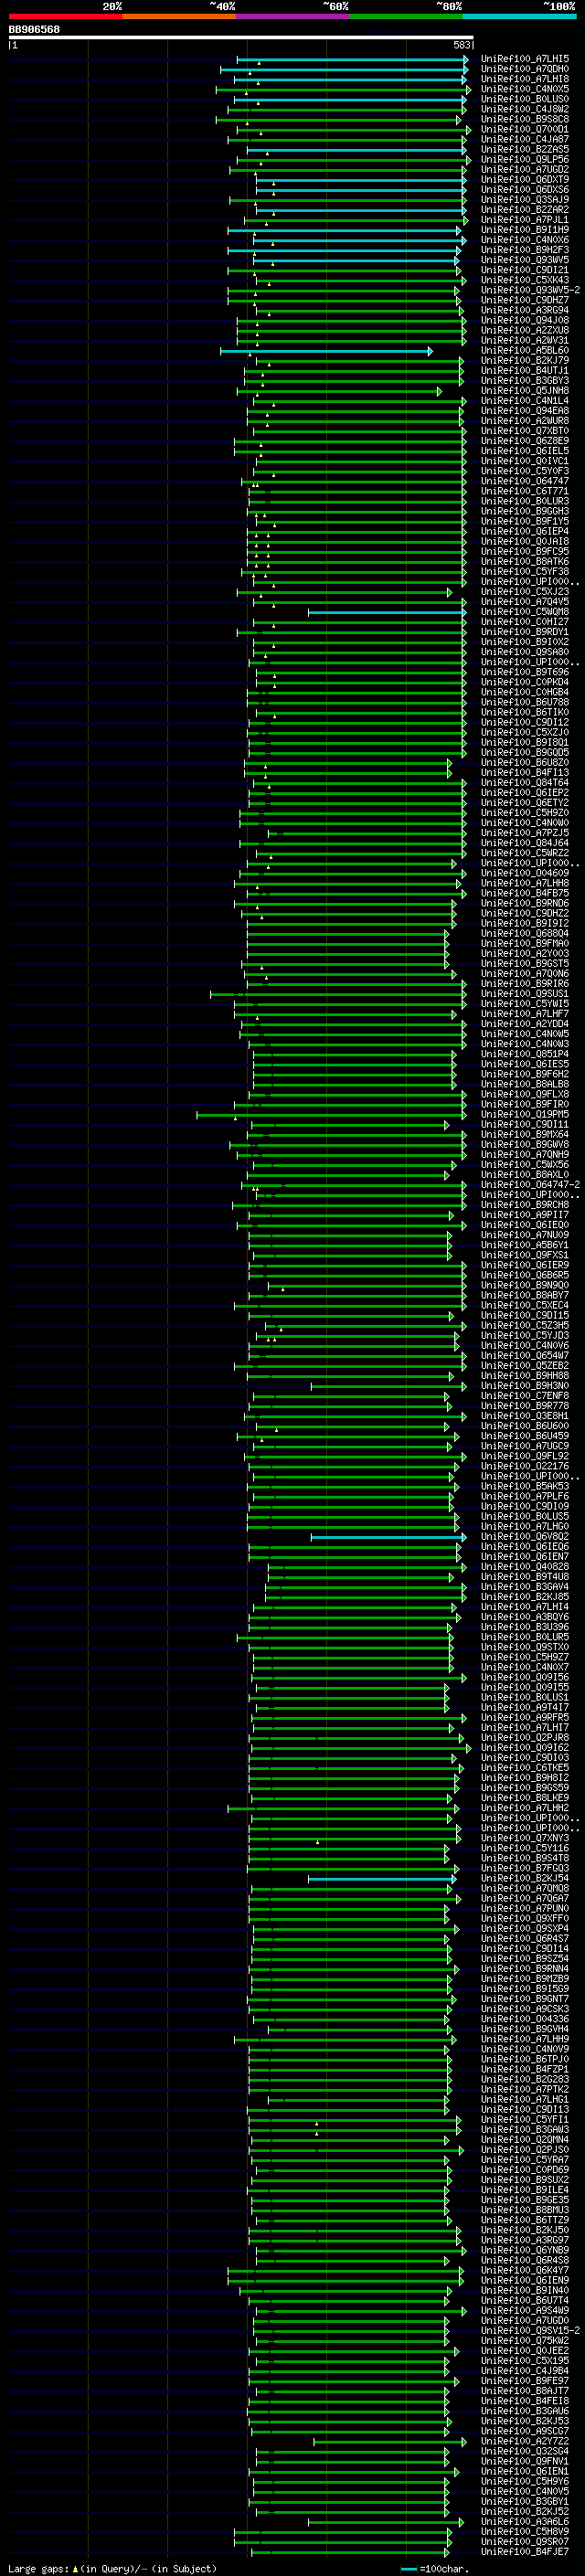The height and width of the screenshot is (2576, 585).
Task: Open hit UniRef100_C5YWI5
Action: 525,1004
